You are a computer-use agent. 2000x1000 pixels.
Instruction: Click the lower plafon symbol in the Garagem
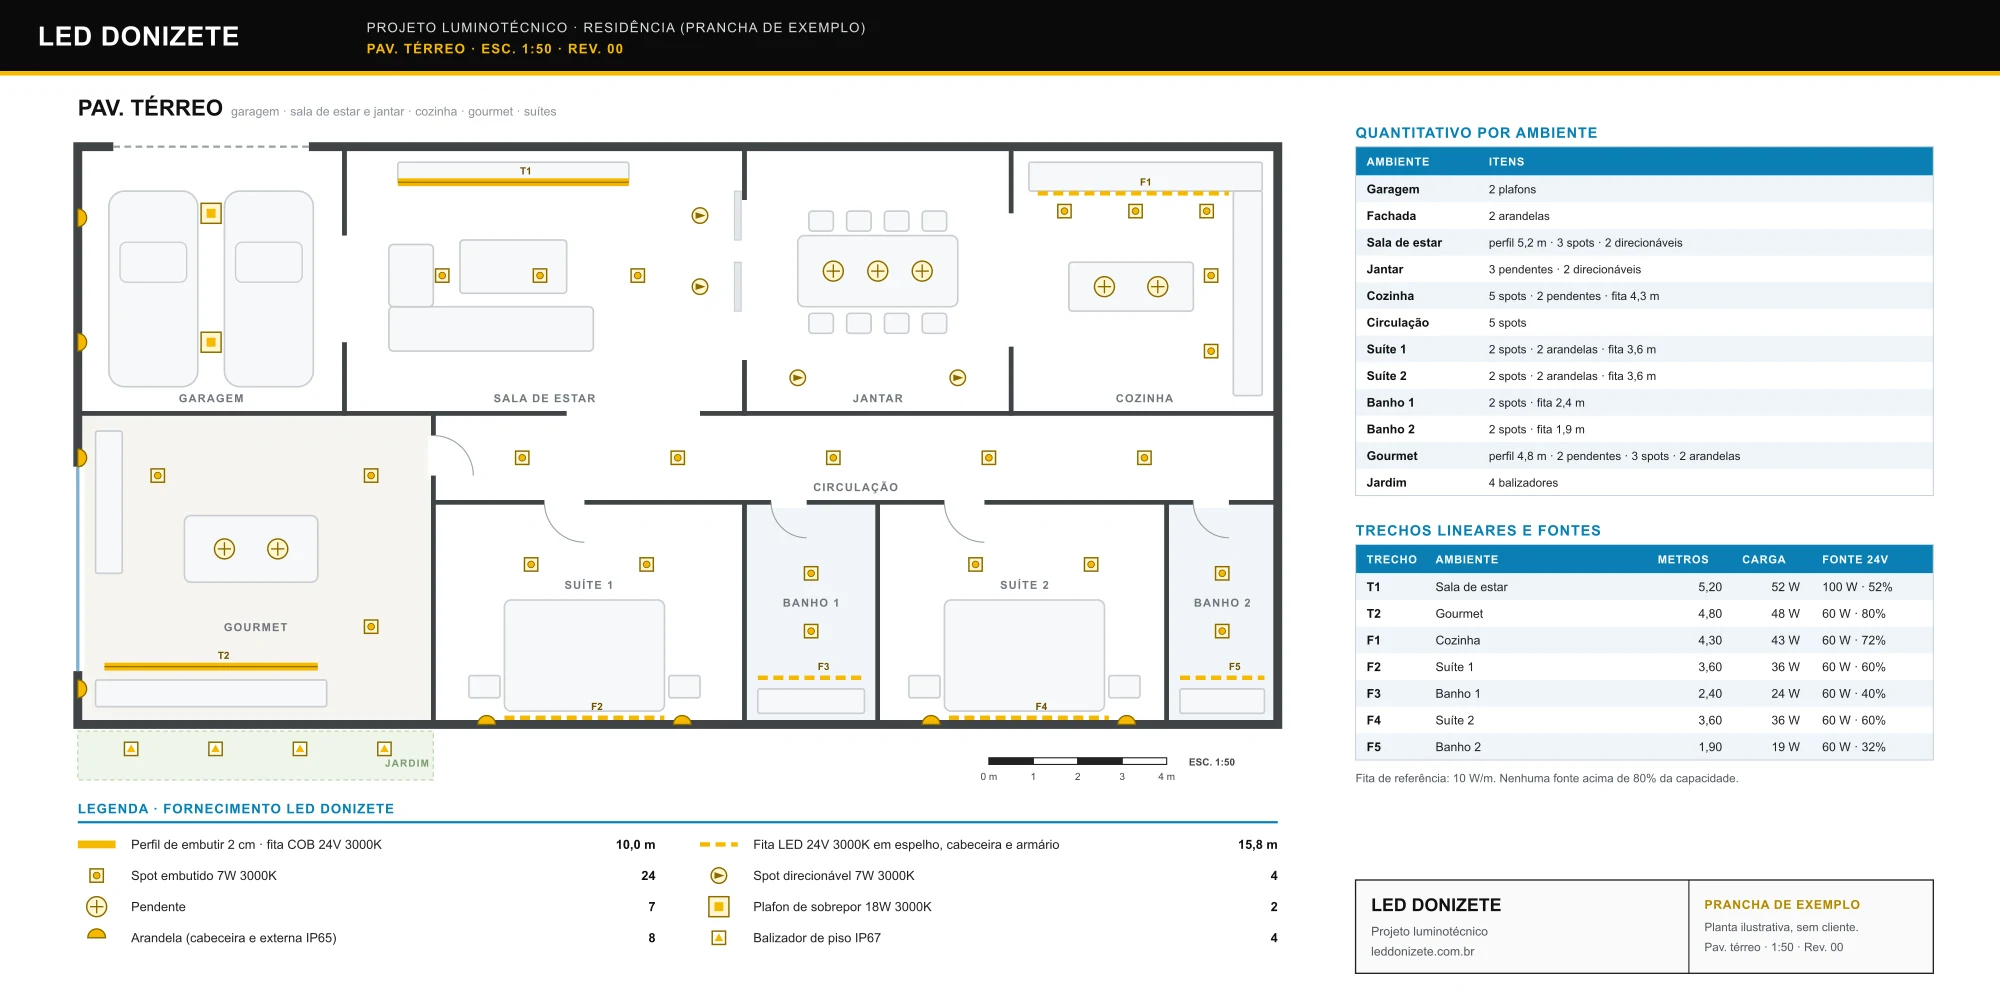[x=211, y=342]
